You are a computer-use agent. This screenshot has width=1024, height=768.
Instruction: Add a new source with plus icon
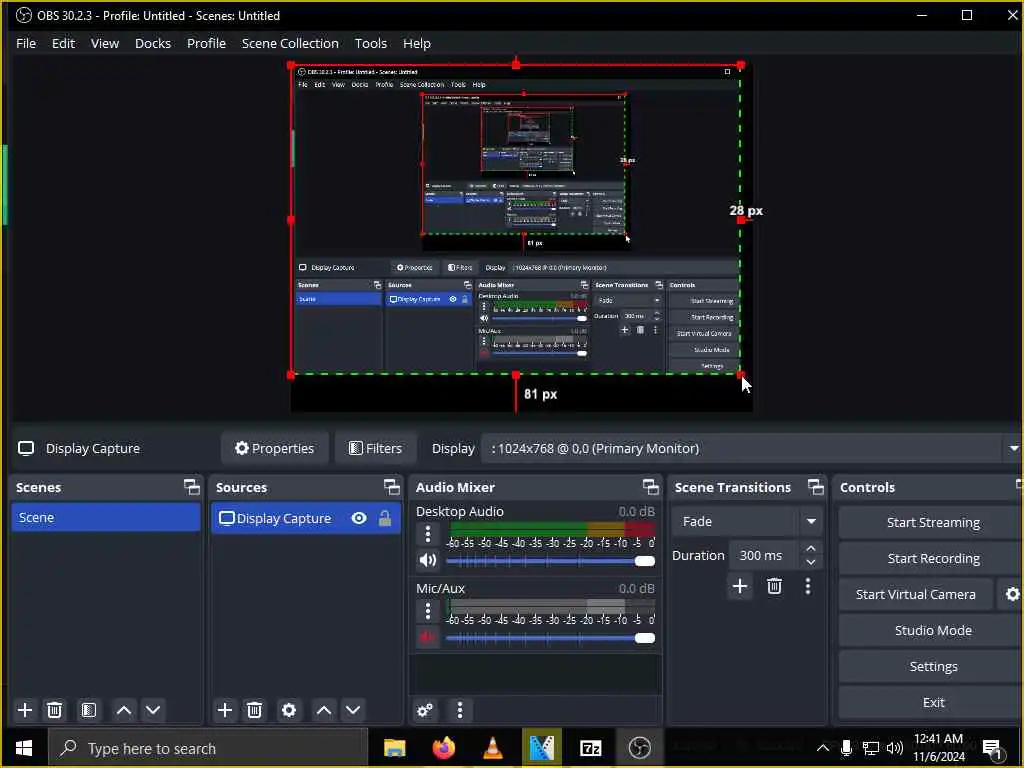(x=225, y=710)
